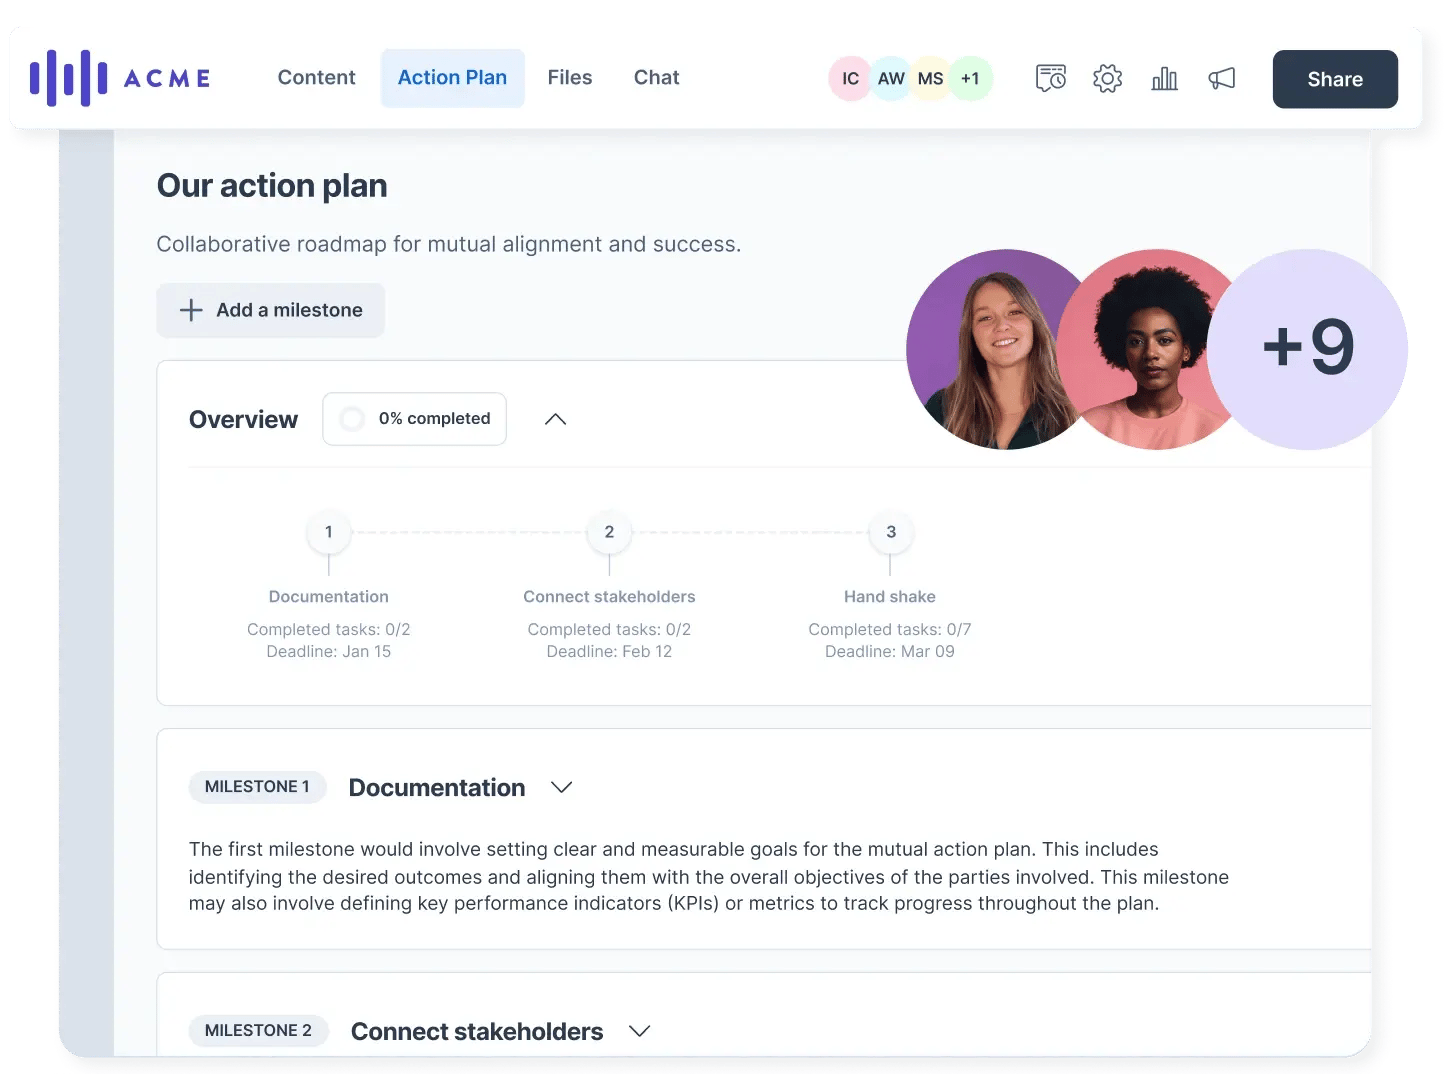The height and width of the screenshot is (1080, 1444).
Task: Go to the Chat tab
Action: pyautogui.click(x=656, y=78)
